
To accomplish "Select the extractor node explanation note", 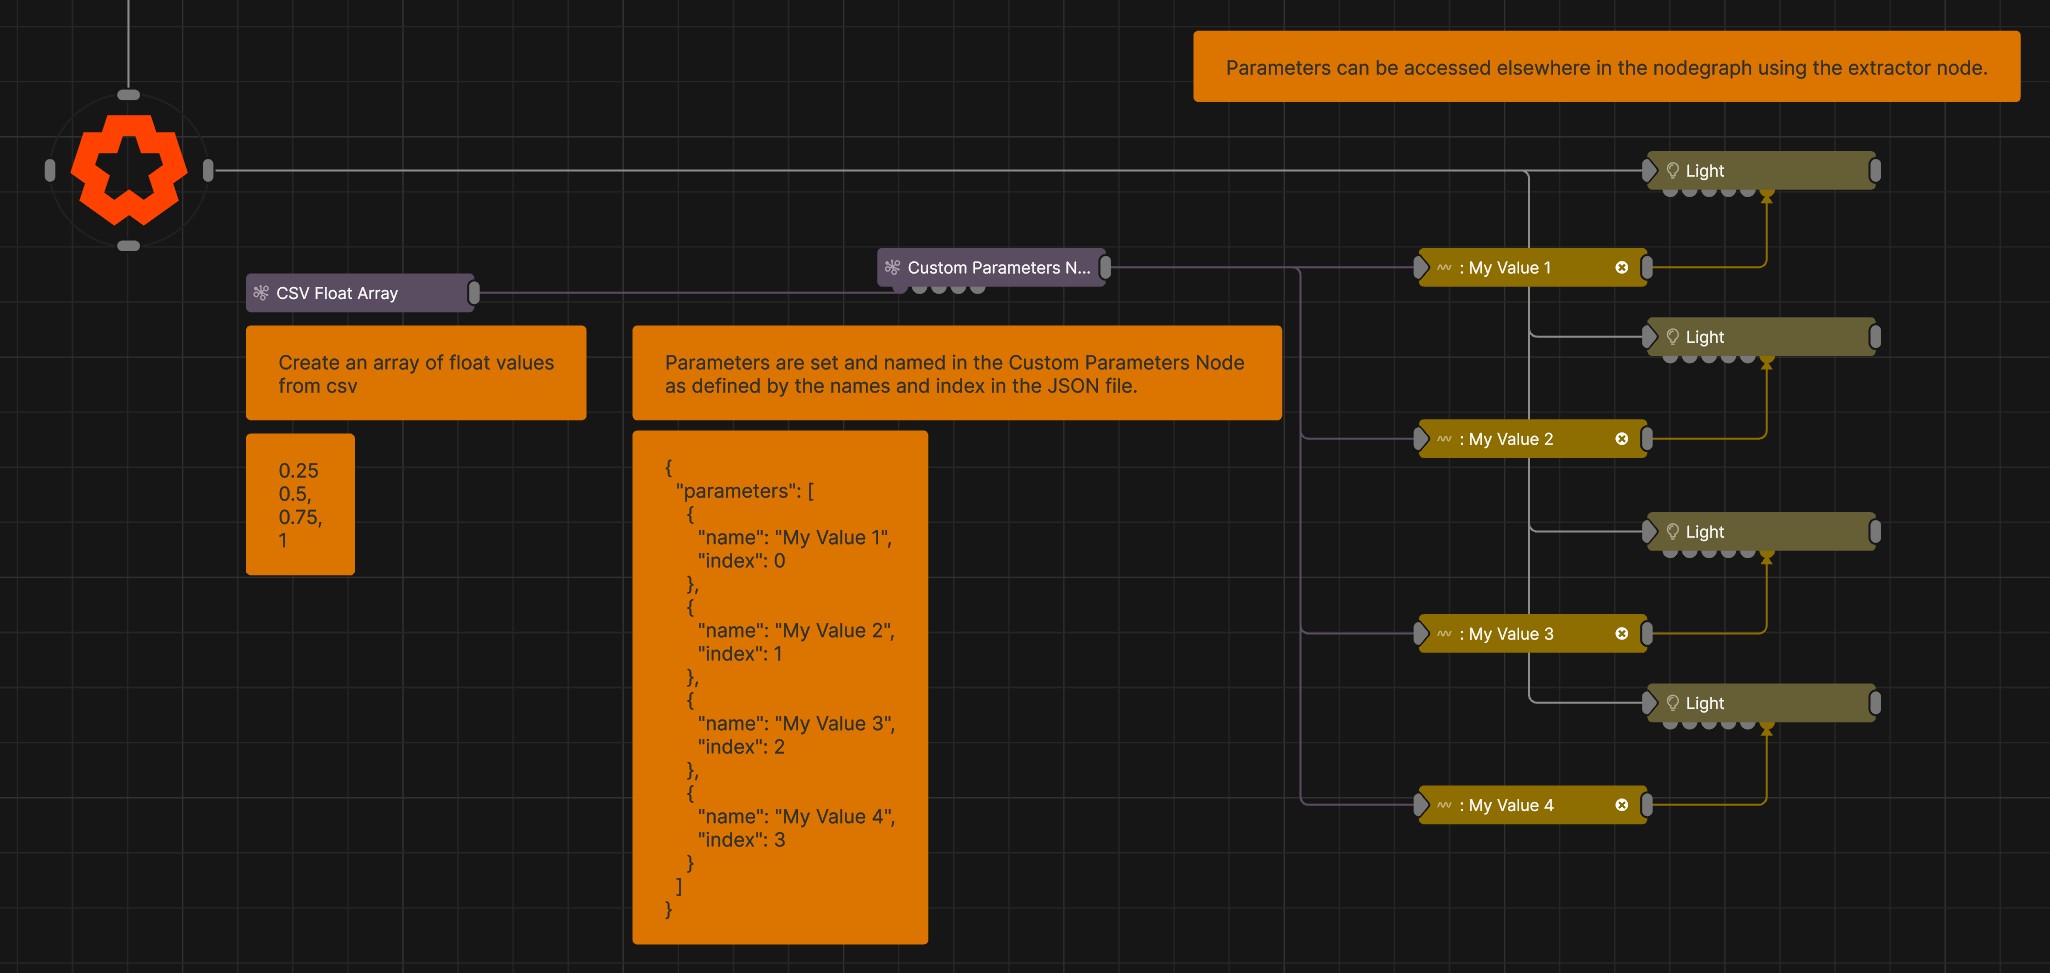I will pos(1606,67).
